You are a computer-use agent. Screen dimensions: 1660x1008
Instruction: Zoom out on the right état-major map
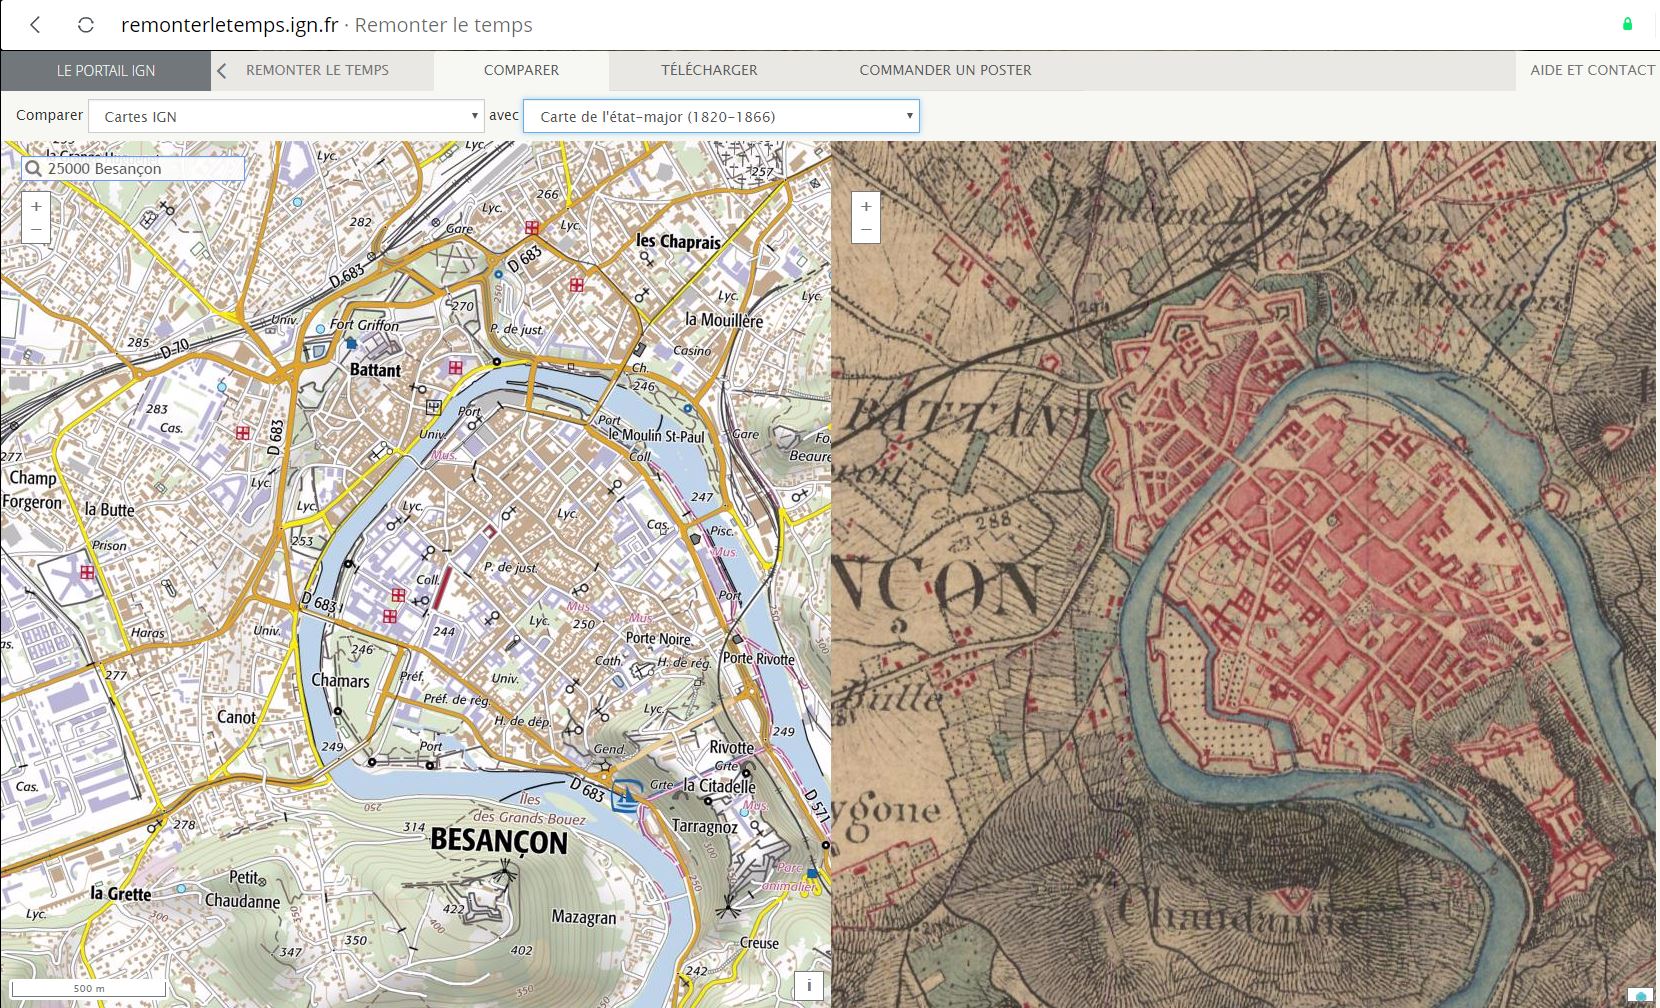[866, 229]
